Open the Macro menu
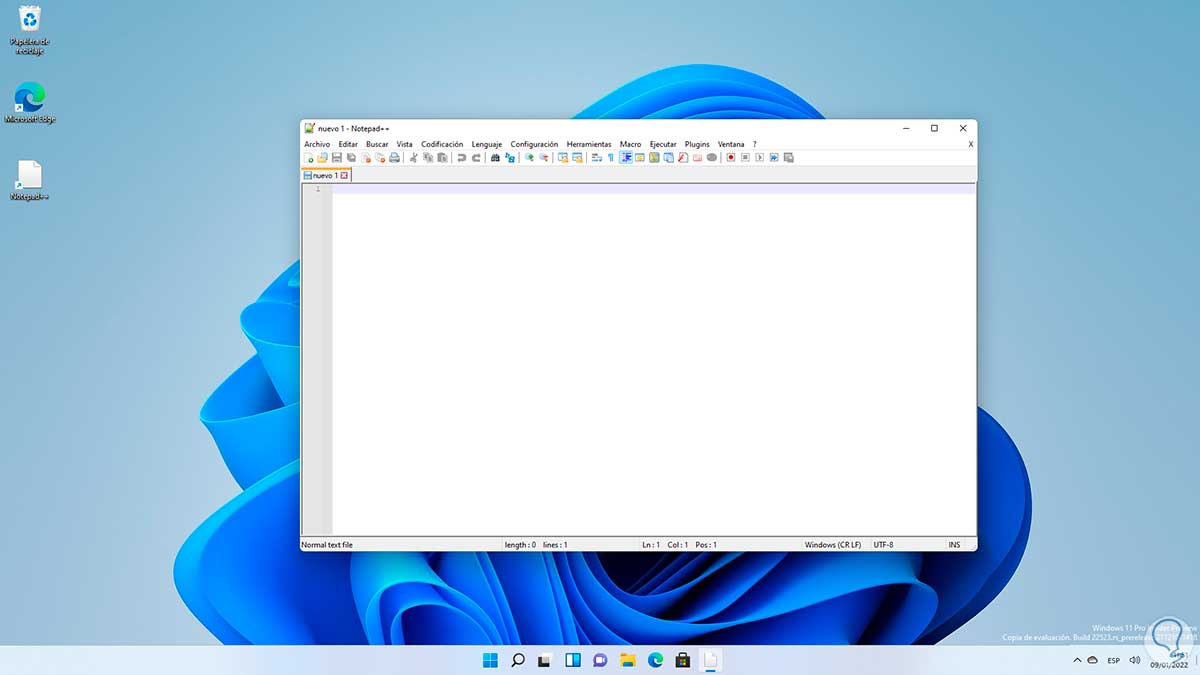This screenshot has width=1200, height=675. pos(630,144)
